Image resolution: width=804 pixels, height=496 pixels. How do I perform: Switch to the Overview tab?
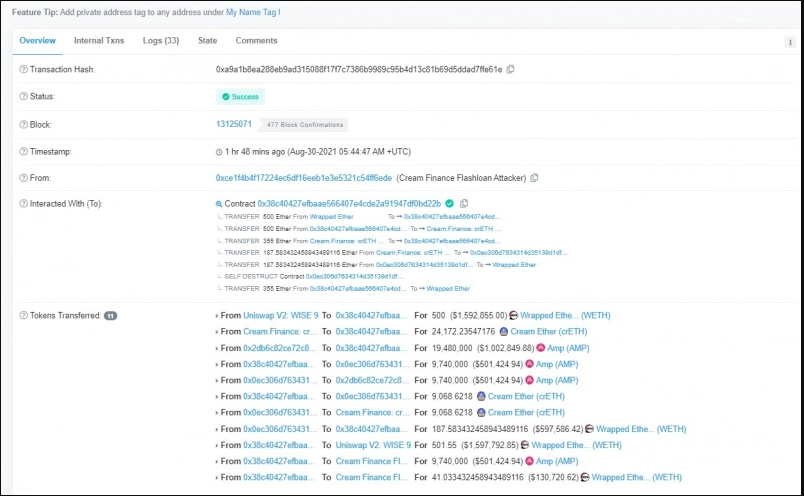[x=37, y=41]
